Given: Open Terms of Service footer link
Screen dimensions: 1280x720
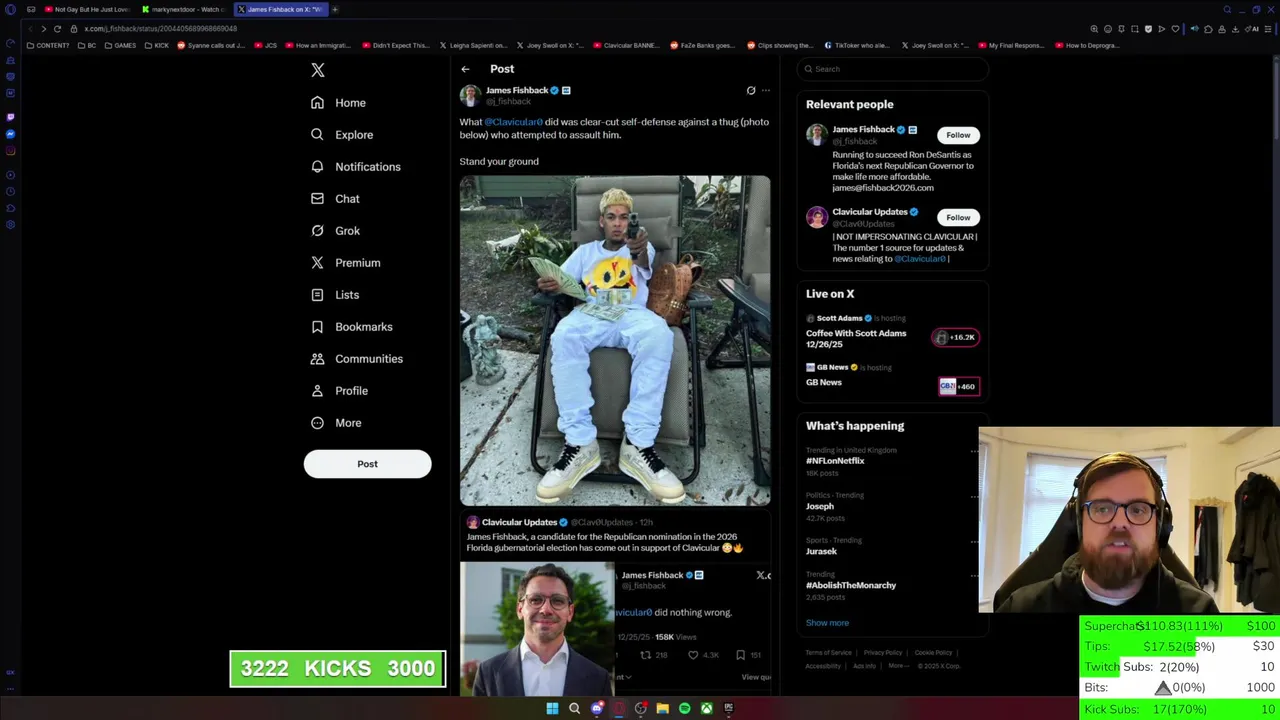Looking at the screenshot, I should pyautogui.click(x=829, y=653).
